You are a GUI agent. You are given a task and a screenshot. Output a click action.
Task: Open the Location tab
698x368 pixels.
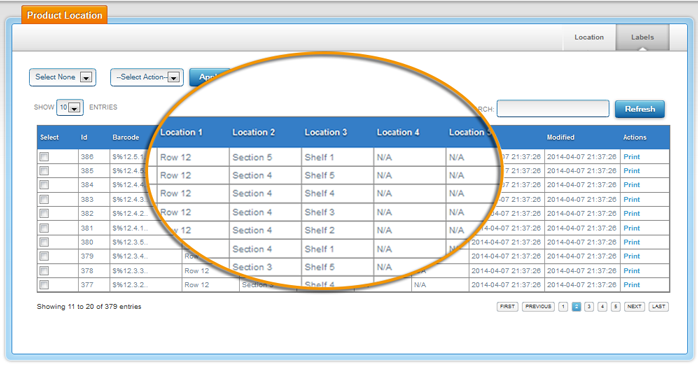tap(589, 37)
